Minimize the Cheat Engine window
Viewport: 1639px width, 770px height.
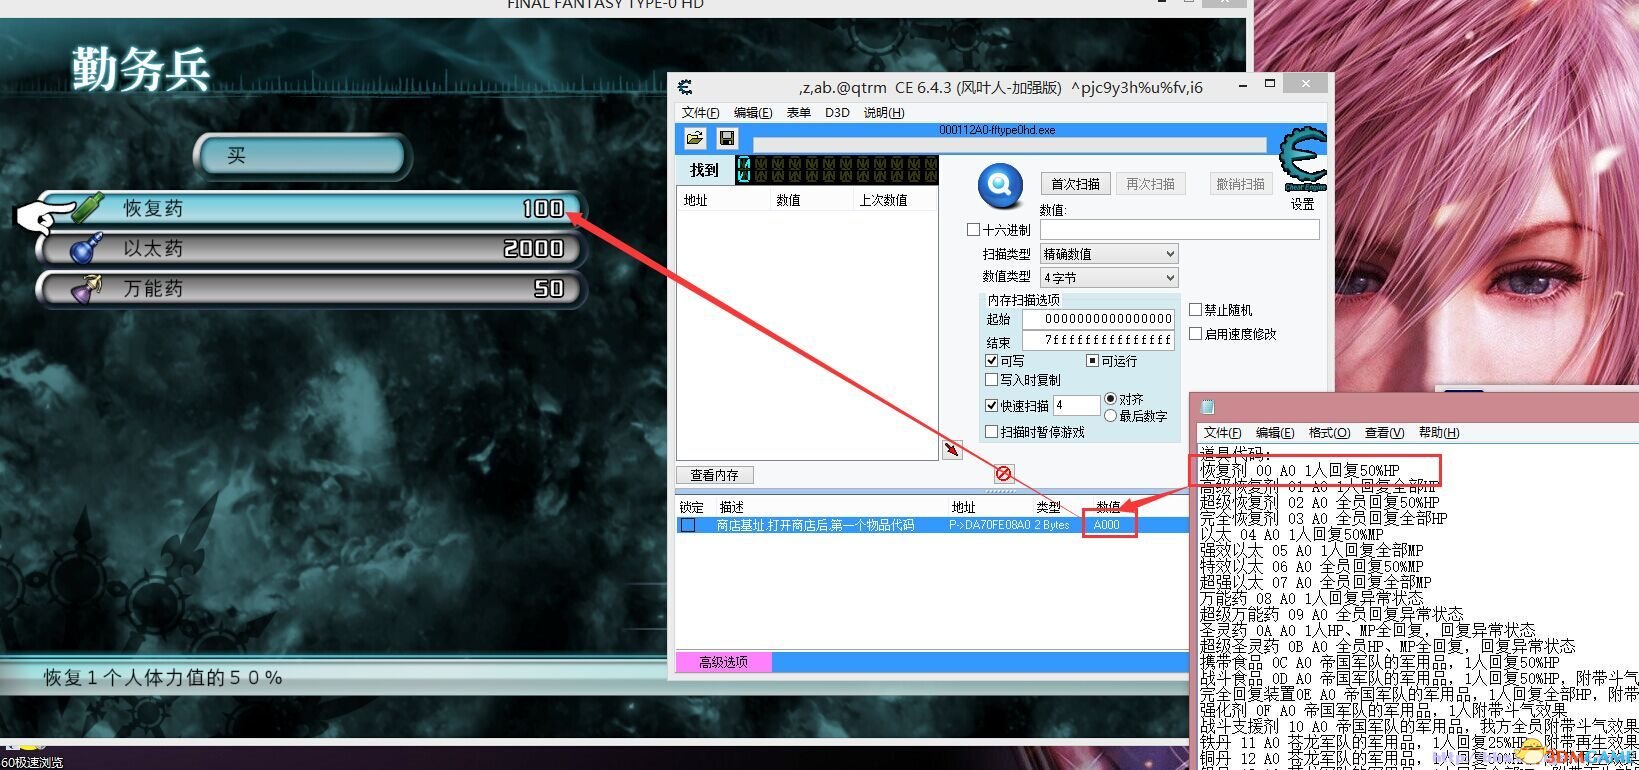click(1241, 86)
